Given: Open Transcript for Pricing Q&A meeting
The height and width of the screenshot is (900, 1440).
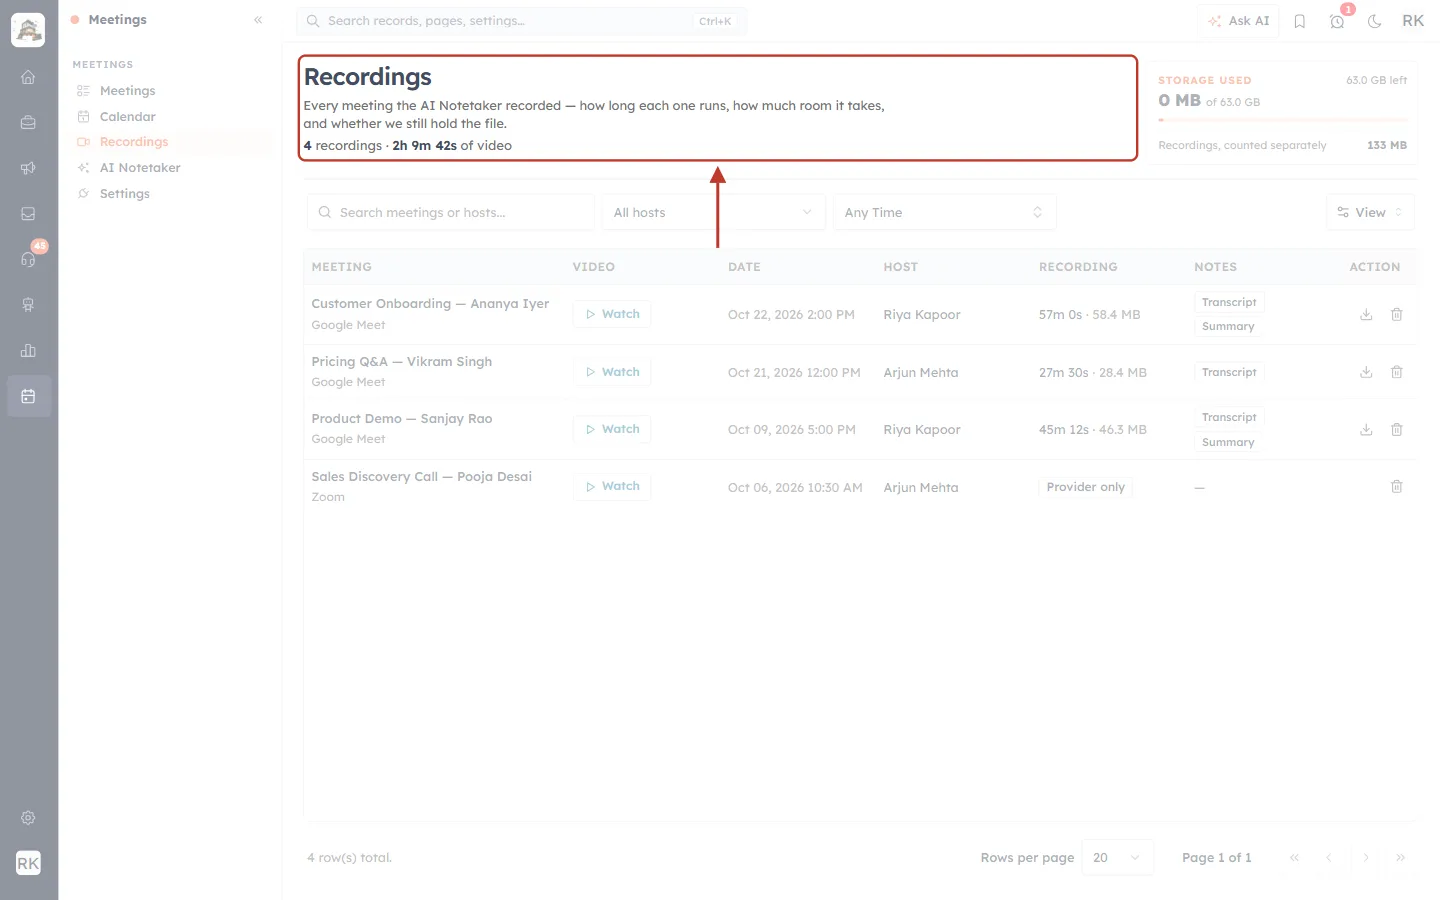Looking at the screenshot, I should tap(1229, 372).
